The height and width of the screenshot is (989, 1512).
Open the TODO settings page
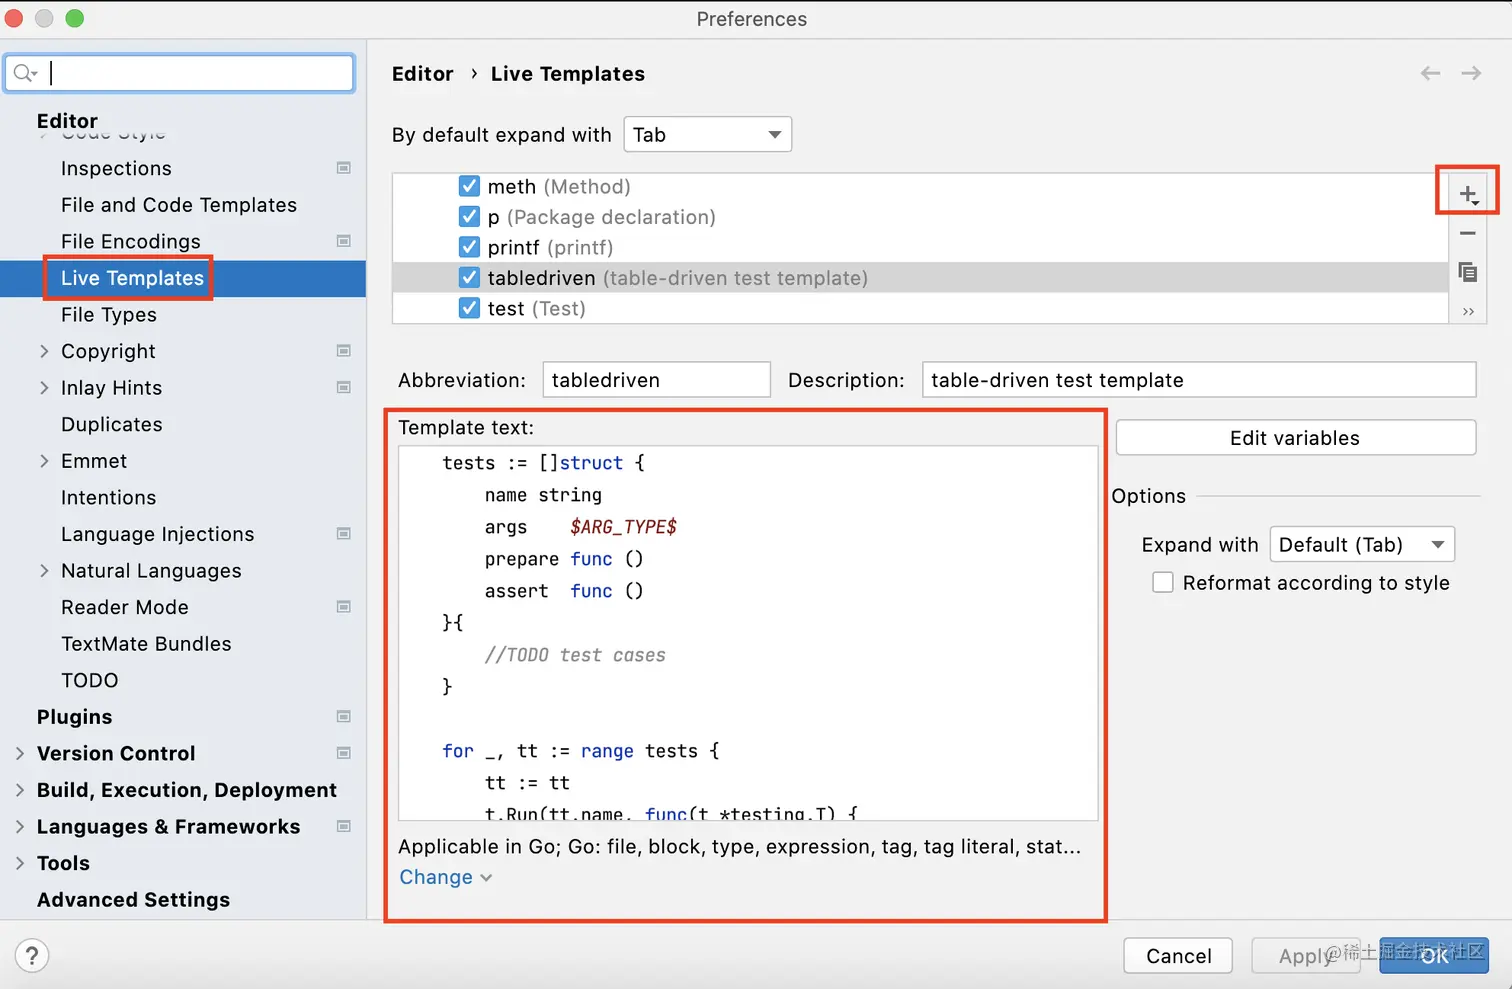click(90, 680)
